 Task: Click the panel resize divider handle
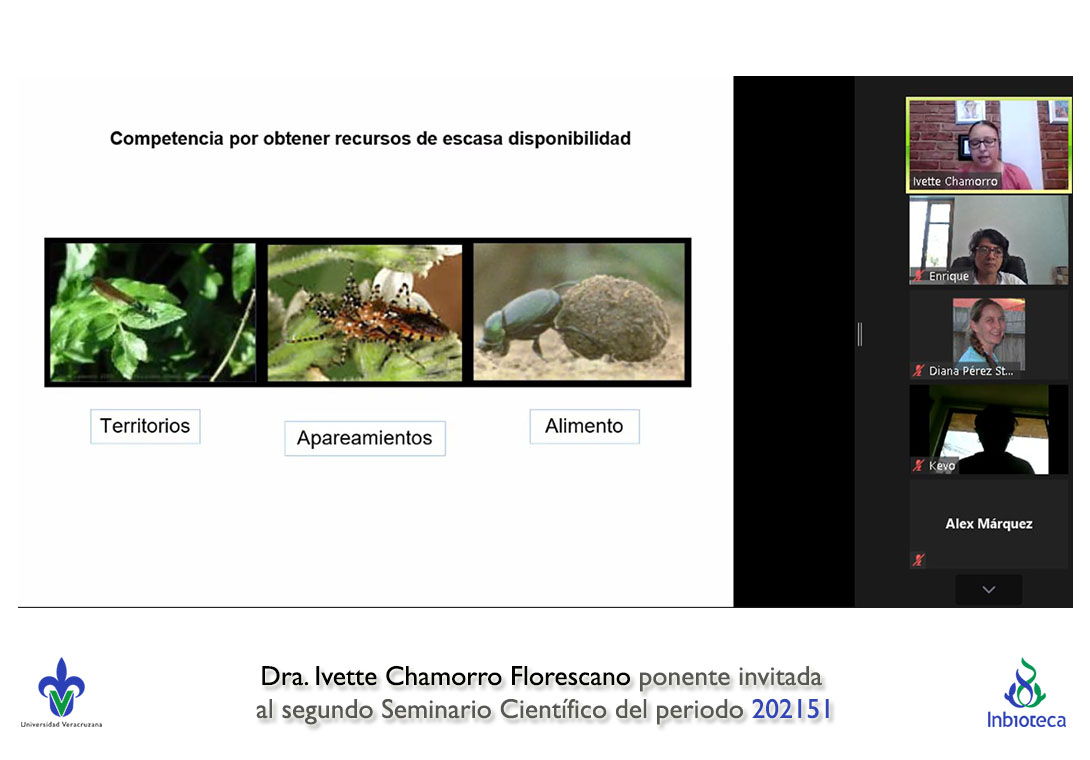[x=859, y=334]
